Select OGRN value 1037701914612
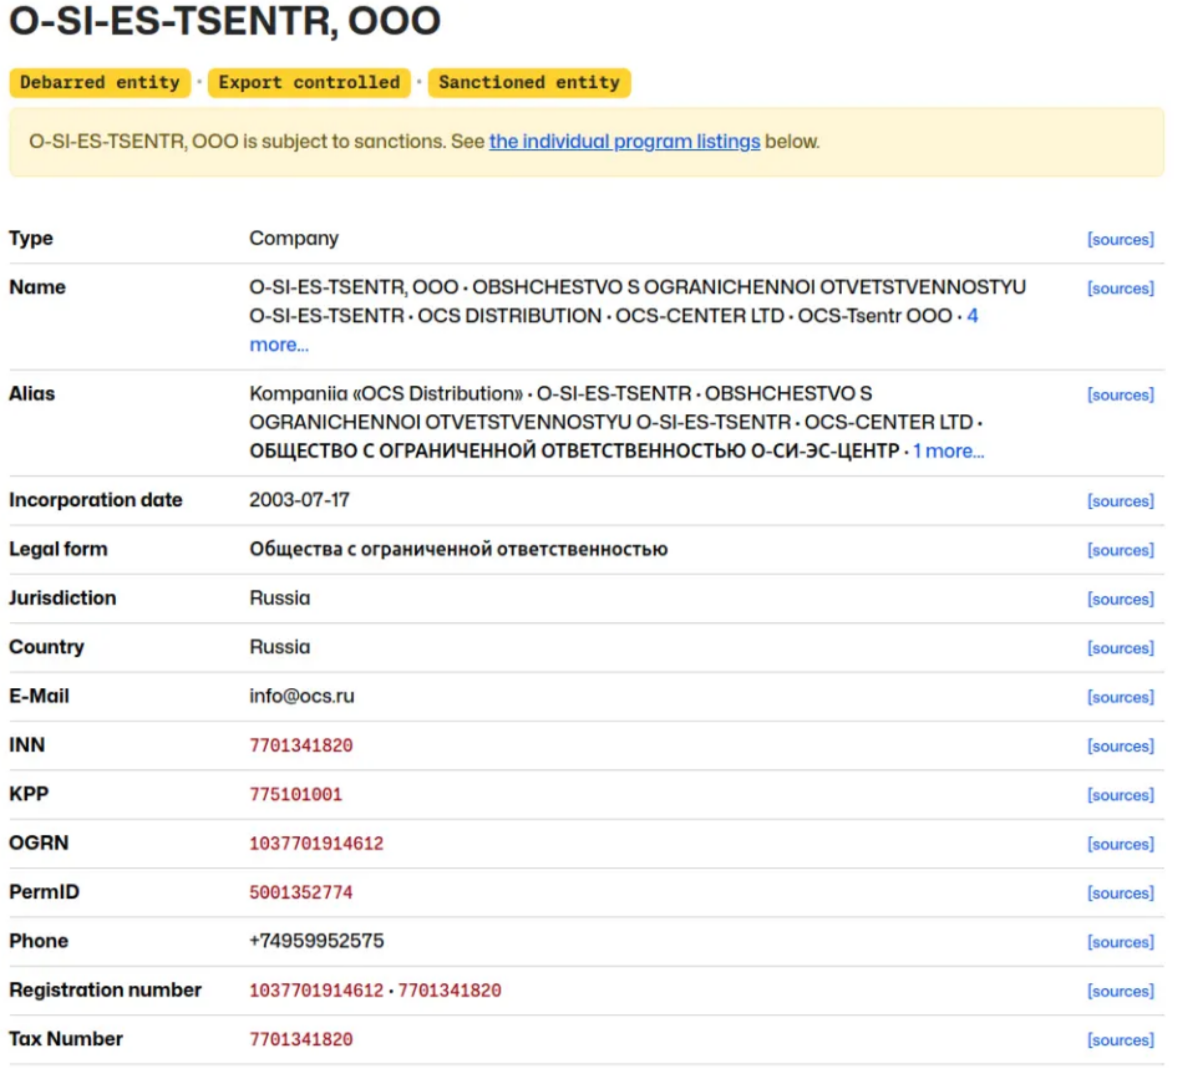The width and height of the screenshot is (1182, 1070). click(316, 844)
